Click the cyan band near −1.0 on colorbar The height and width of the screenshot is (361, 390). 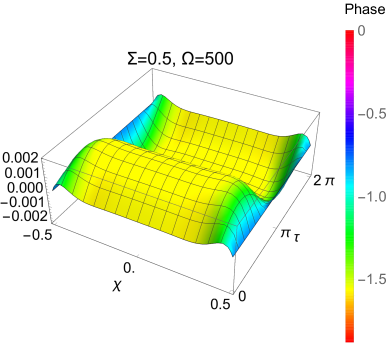(349, 197)
